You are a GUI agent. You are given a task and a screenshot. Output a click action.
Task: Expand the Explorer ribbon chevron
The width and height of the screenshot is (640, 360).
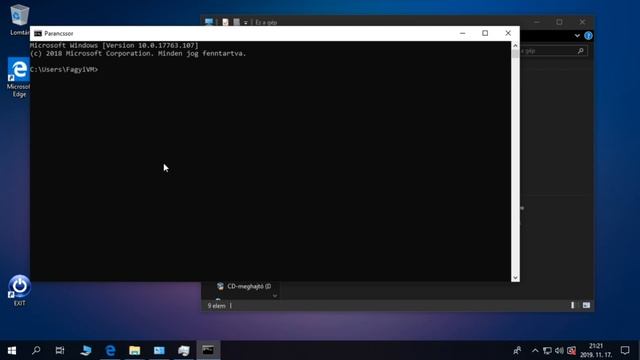click(x=577, y=36)
